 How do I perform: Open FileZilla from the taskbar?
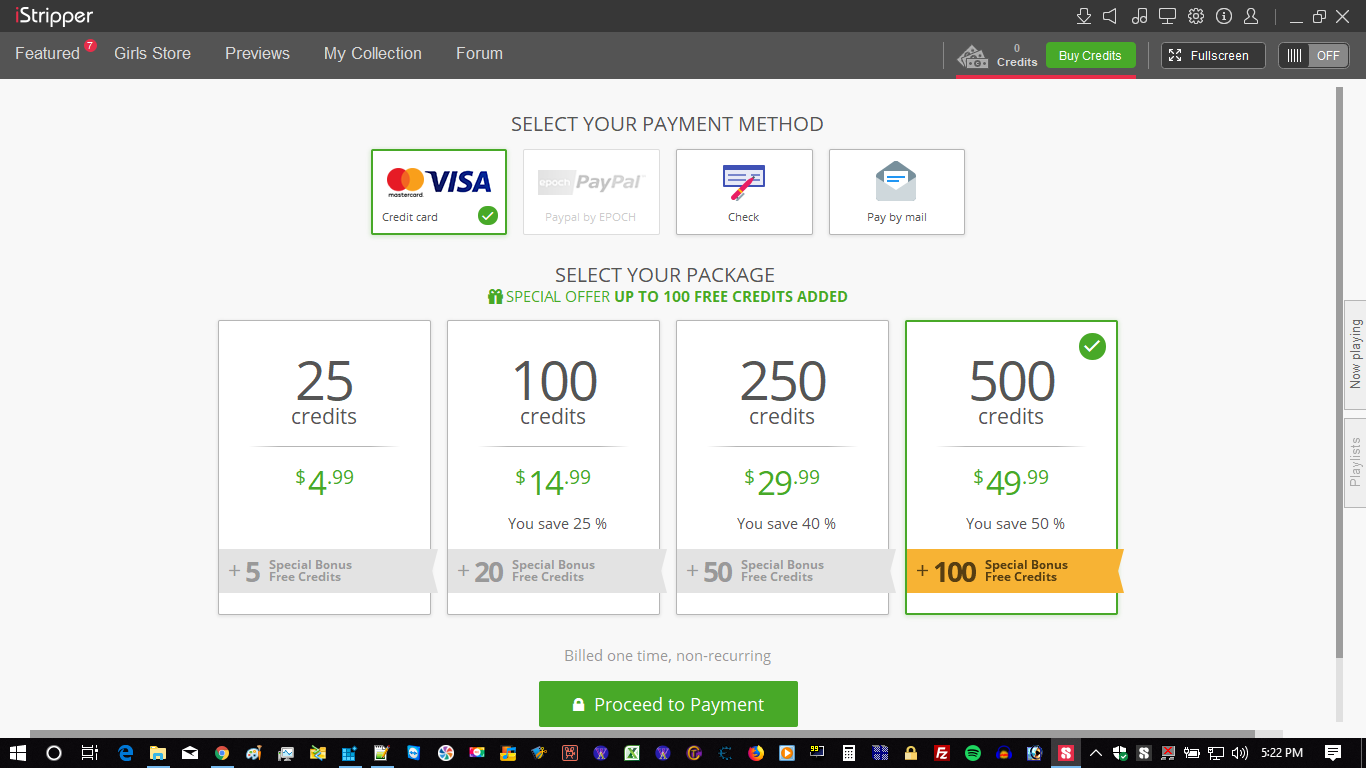941,753
